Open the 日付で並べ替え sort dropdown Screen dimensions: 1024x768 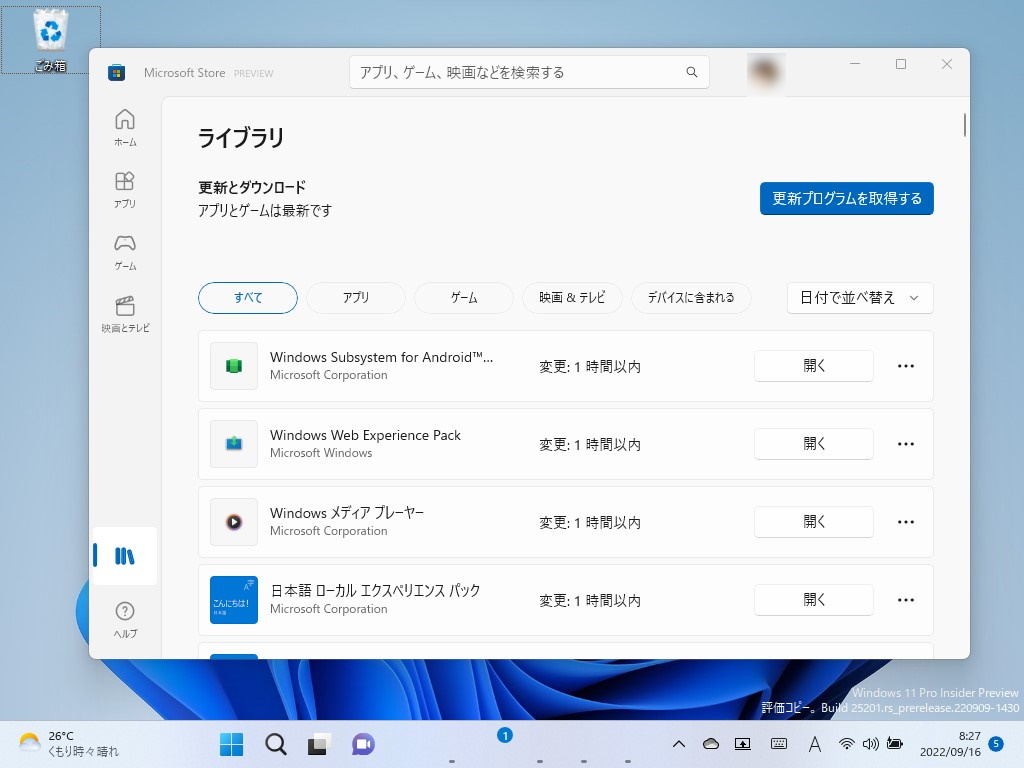coord(859,297)
